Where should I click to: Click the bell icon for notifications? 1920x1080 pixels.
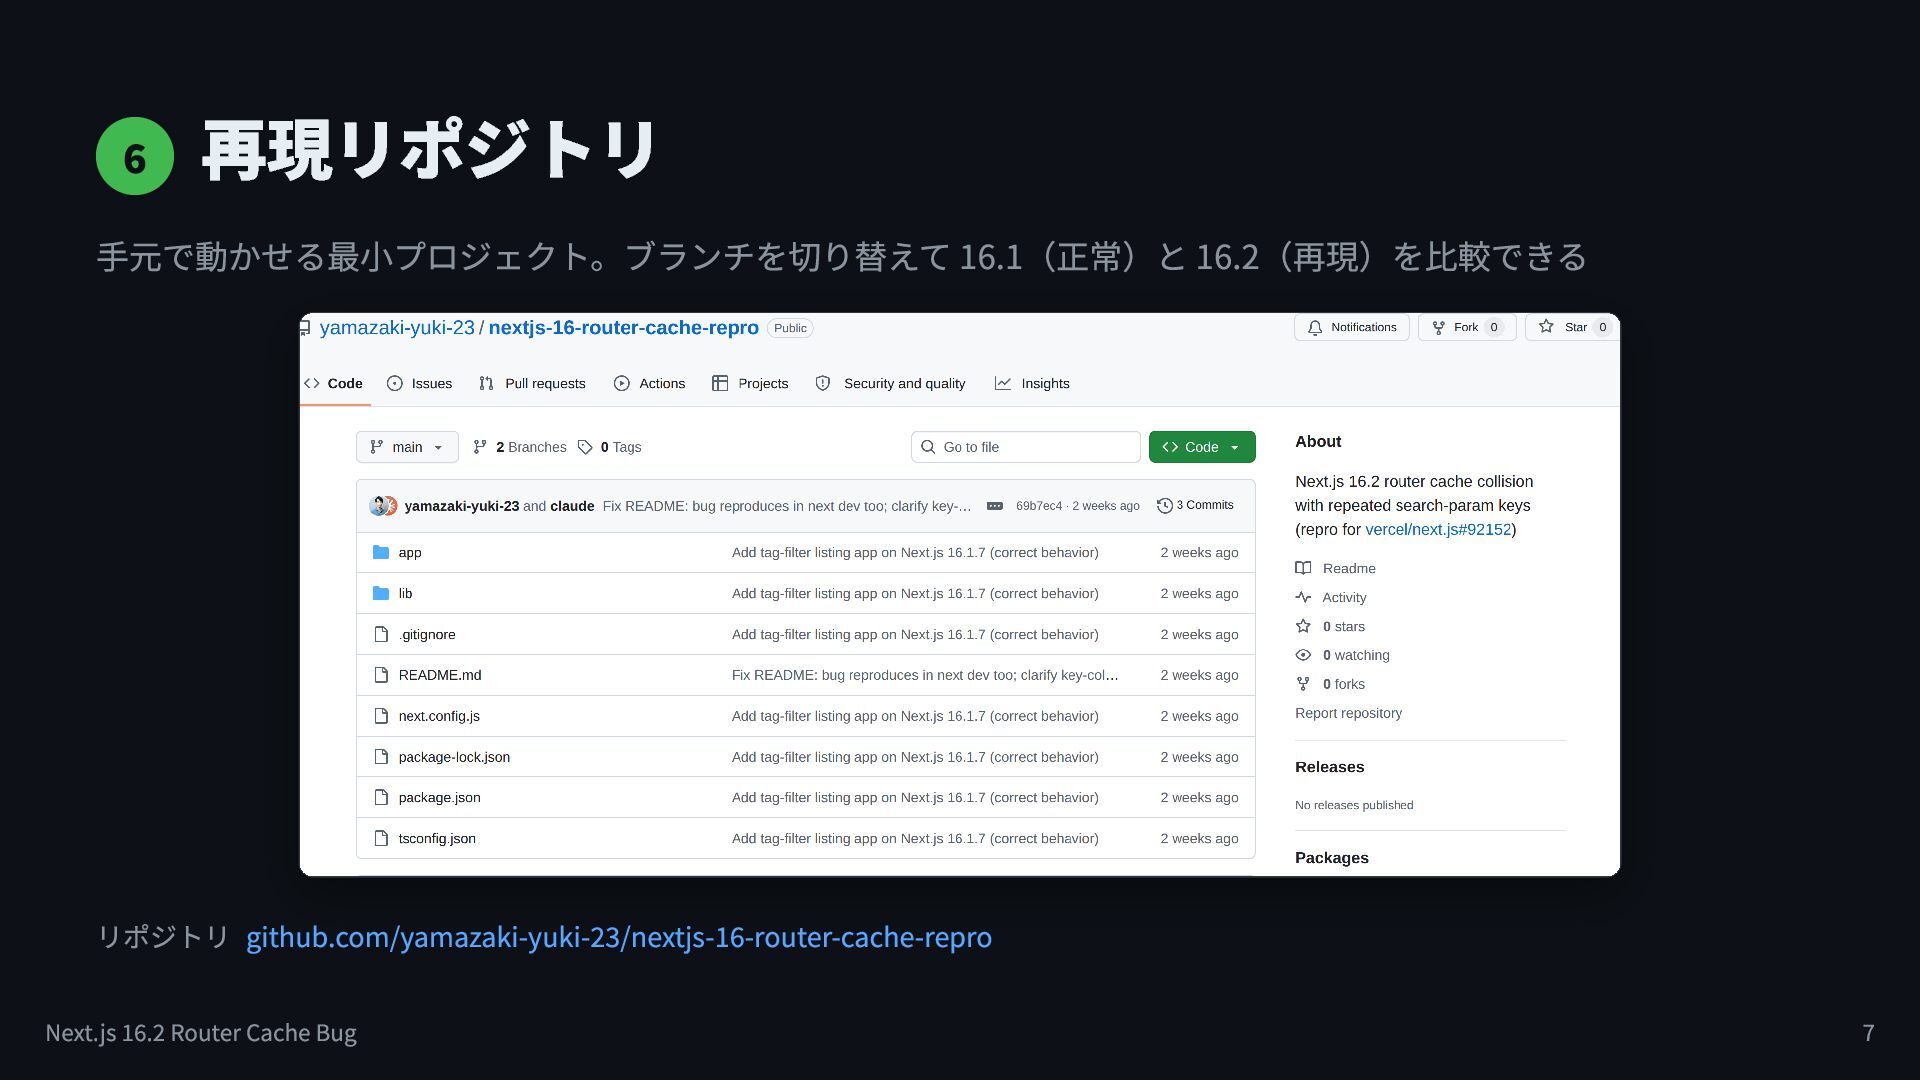[x=1315, y=327]
